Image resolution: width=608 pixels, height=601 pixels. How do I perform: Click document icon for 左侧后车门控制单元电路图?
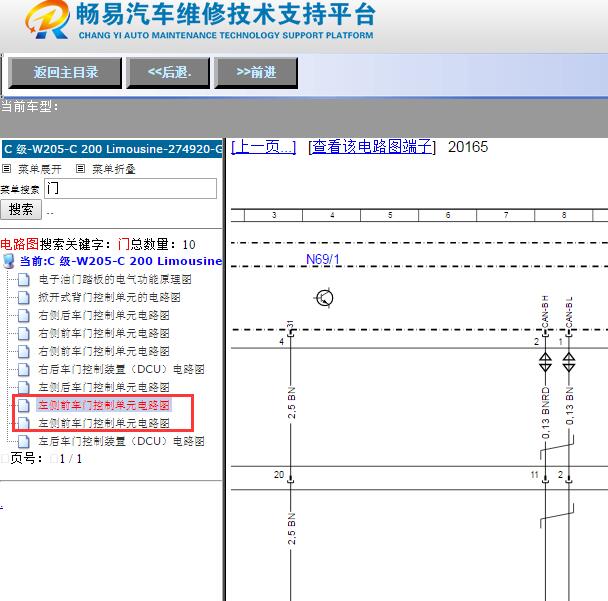point(24,387)
